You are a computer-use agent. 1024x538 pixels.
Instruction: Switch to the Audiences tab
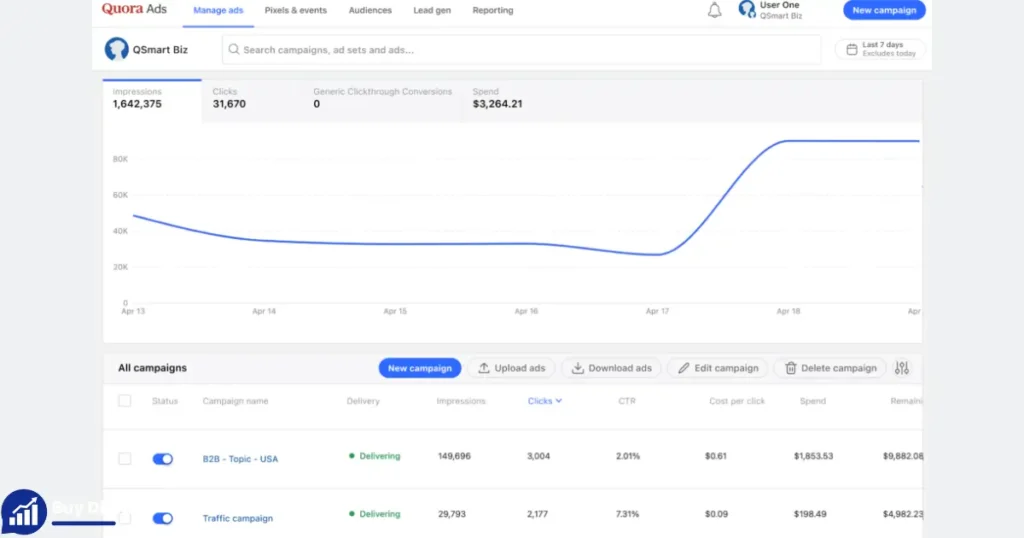pyautogui.click(x=370, y=10)
